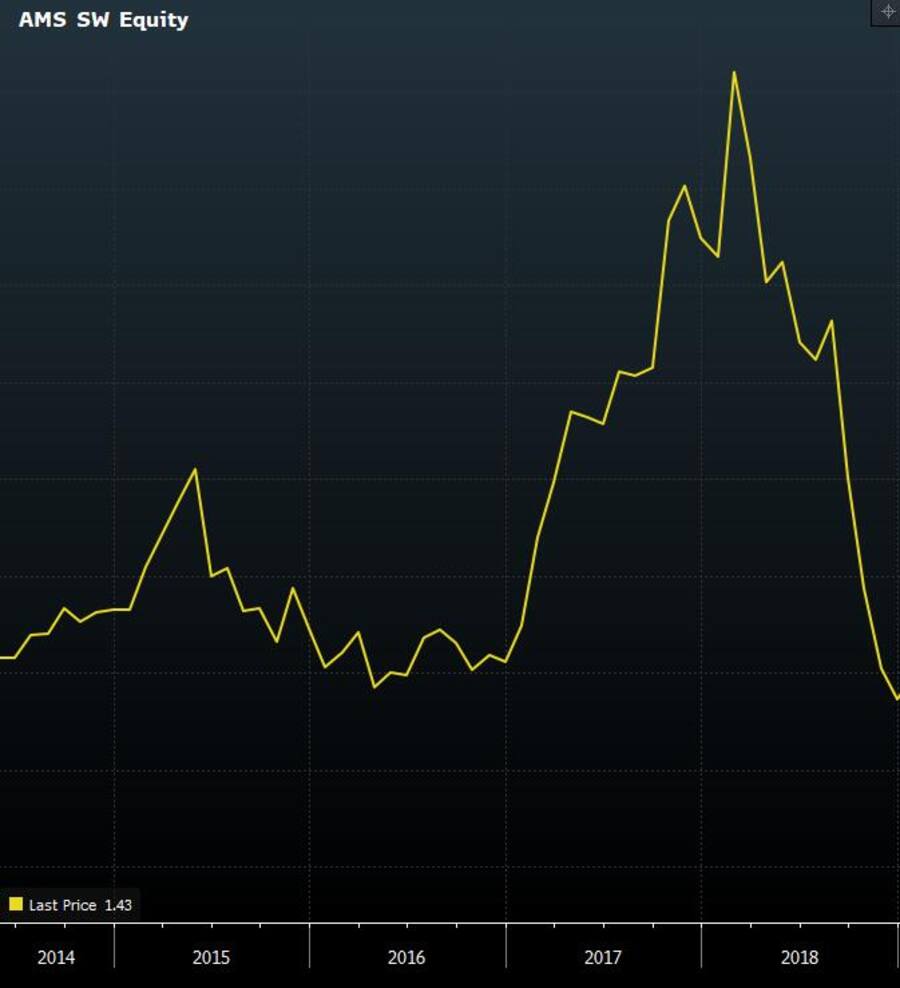Click the 1.43 value in the legend
The image size is (900, 988).
tap(118, 905)
